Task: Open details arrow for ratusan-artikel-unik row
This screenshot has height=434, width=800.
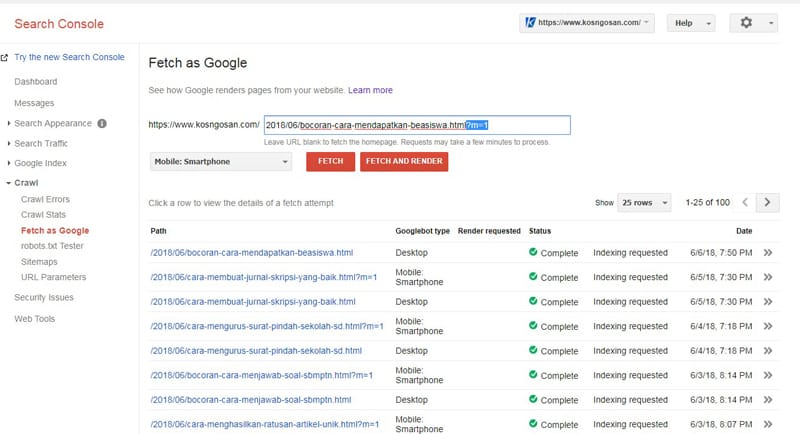Action: [768, 424]
